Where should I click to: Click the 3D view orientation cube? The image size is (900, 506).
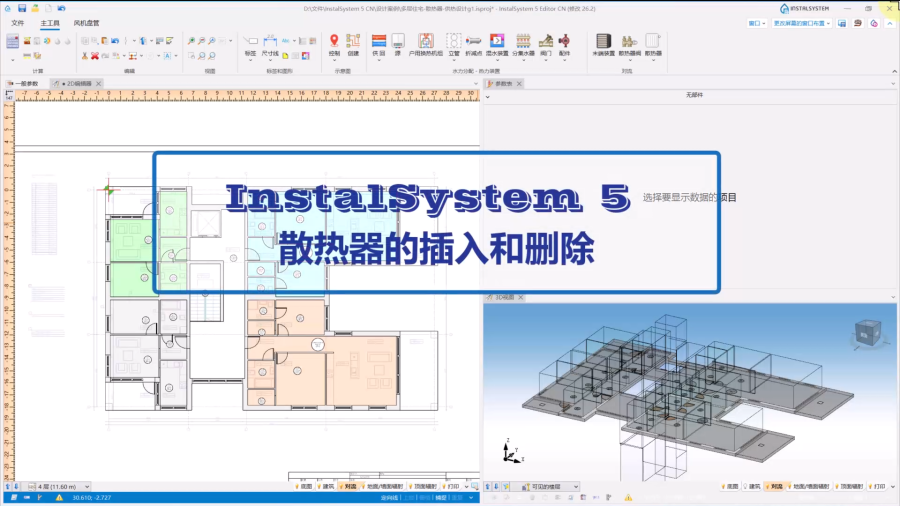(x=867, y=333)
